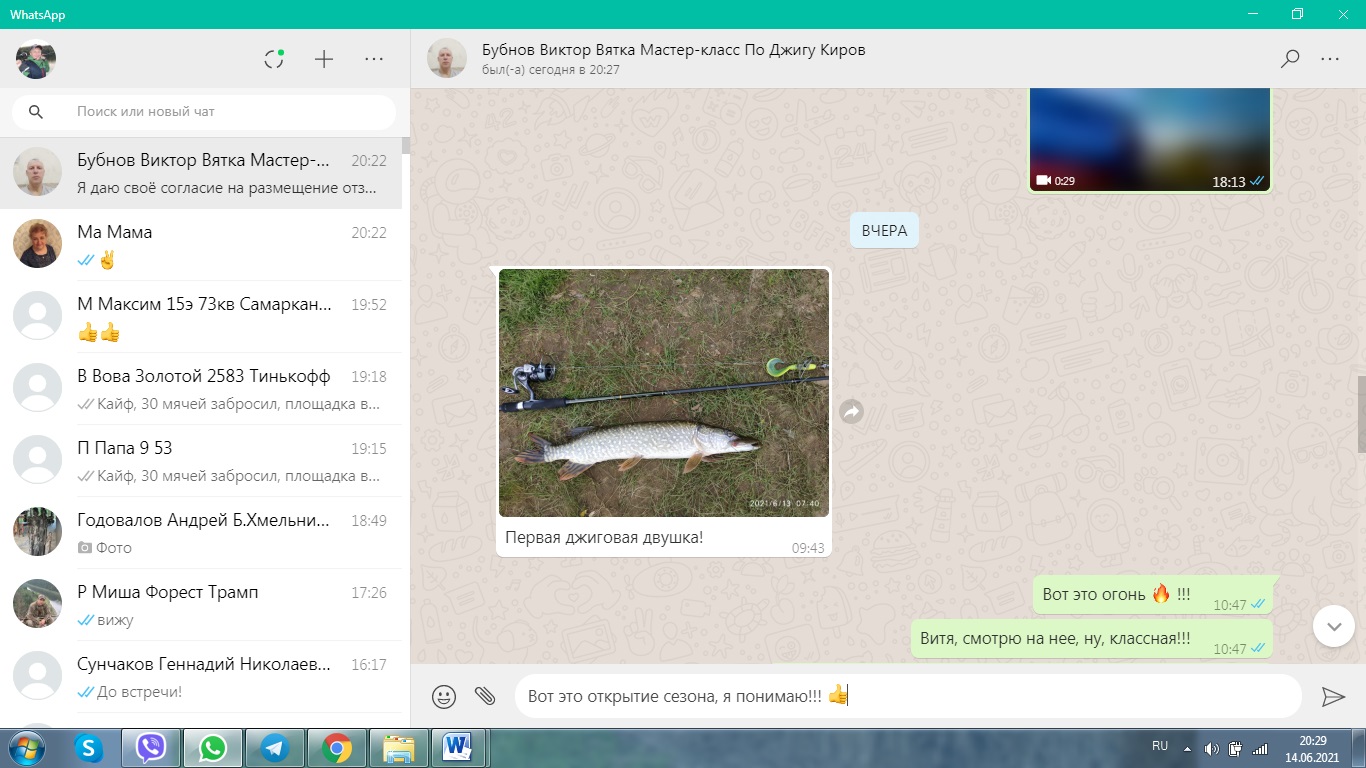This screenshot has height=768, width=1366.
Task: Click the chat scrollbar thumb
Action: click(1361, 415)
